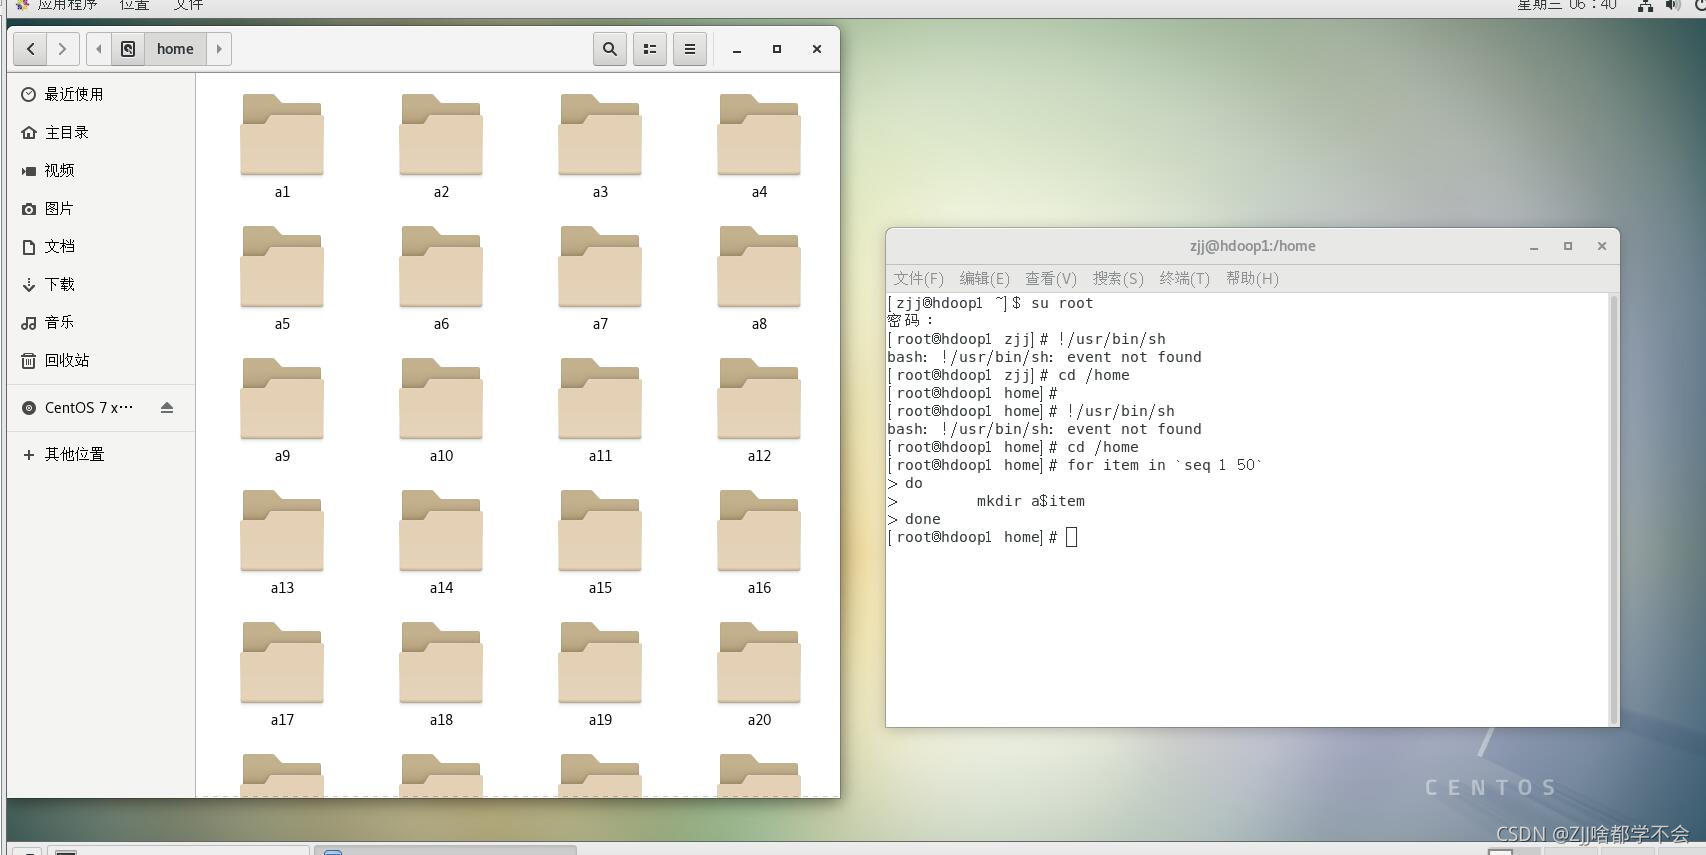Select folder a6

click(x=441, y=278)
